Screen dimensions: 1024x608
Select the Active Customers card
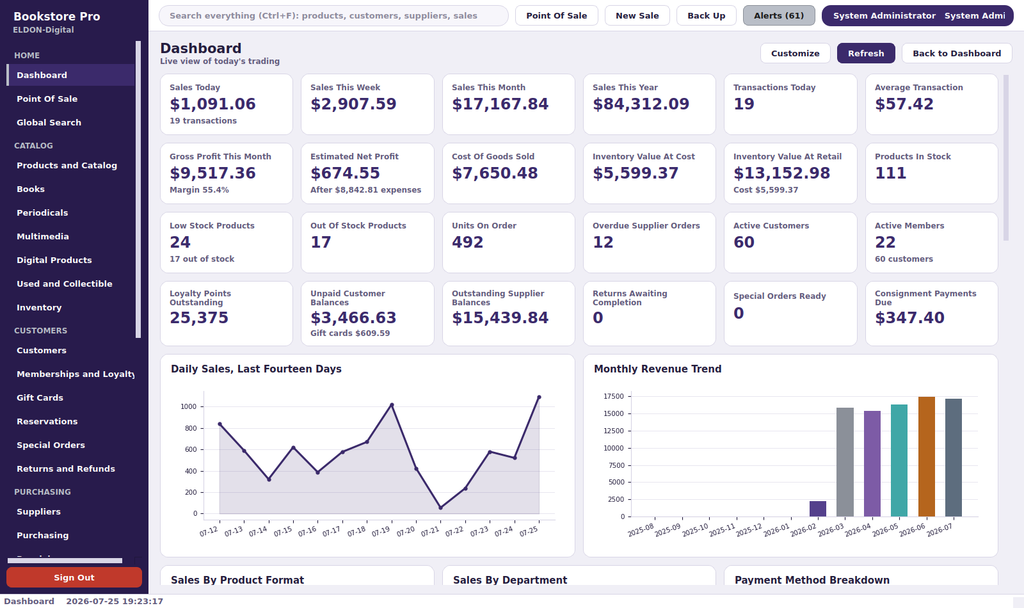(790, 242)
